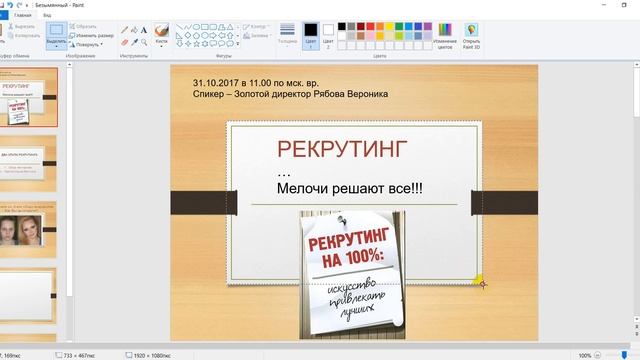Click slide thumbnail showing two women's faces
Image resolution: width=640 pixels, height=360 pixels.
pos(28,229)
